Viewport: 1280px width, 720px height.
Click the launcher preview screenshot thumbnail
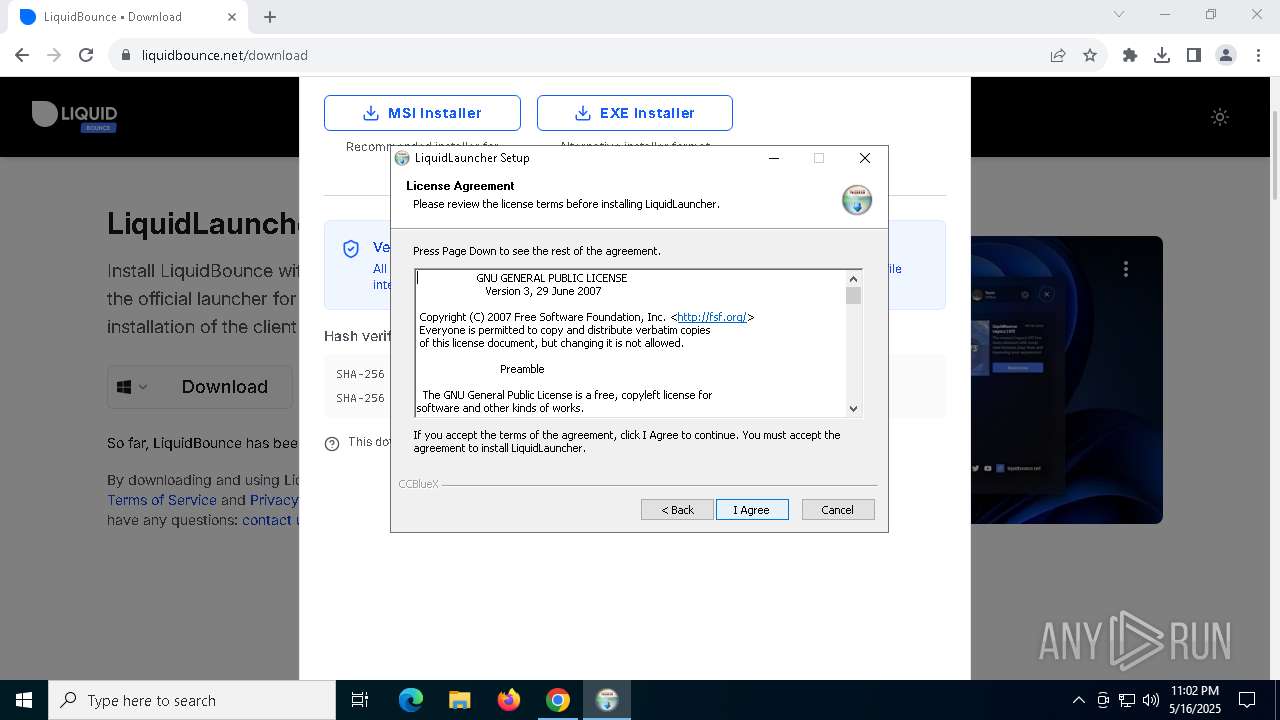coord(1066,380)
